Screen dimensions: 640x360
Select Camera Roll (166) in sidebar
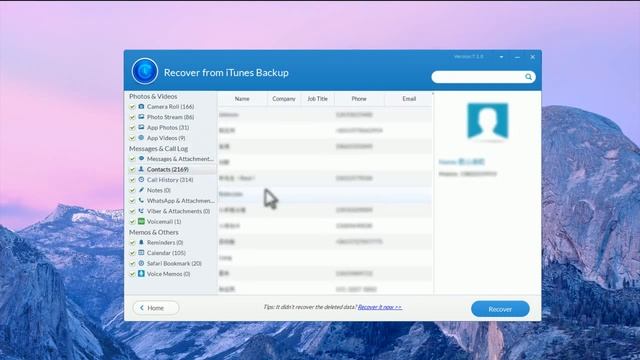(171, 107)
